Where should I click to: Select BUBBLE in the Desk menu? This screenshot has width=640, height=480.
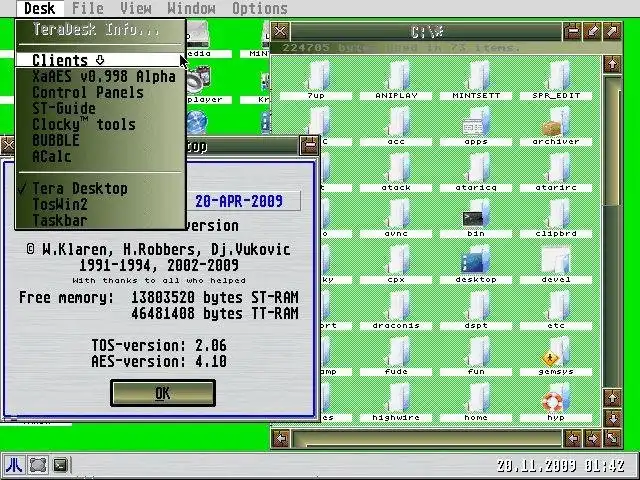pos(100,140)
